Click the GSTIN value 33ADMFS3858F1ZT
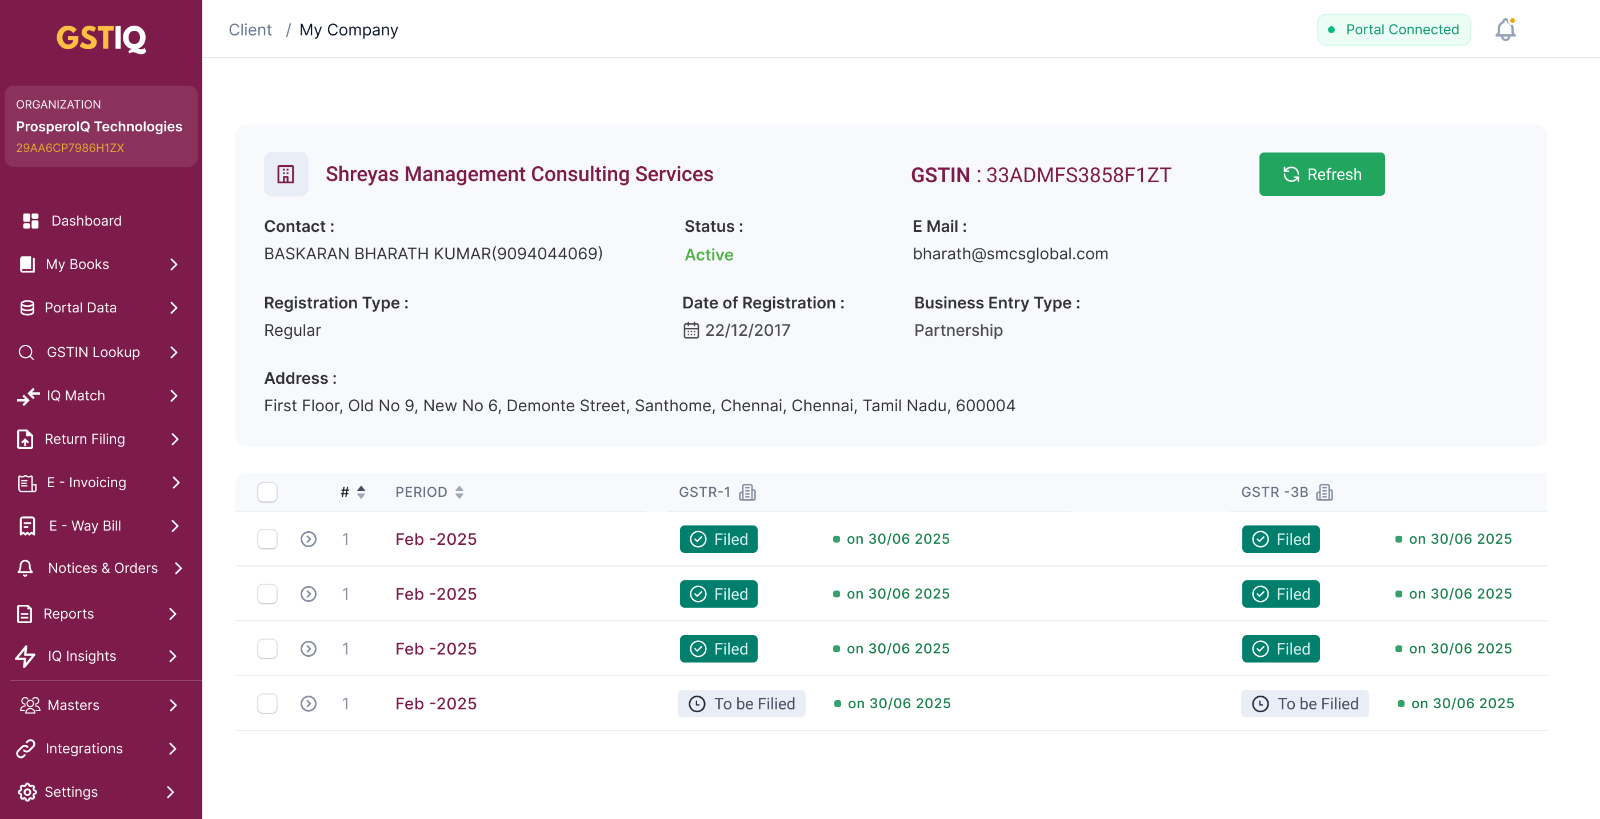1600x819 pixels. tap(1079, 175)
